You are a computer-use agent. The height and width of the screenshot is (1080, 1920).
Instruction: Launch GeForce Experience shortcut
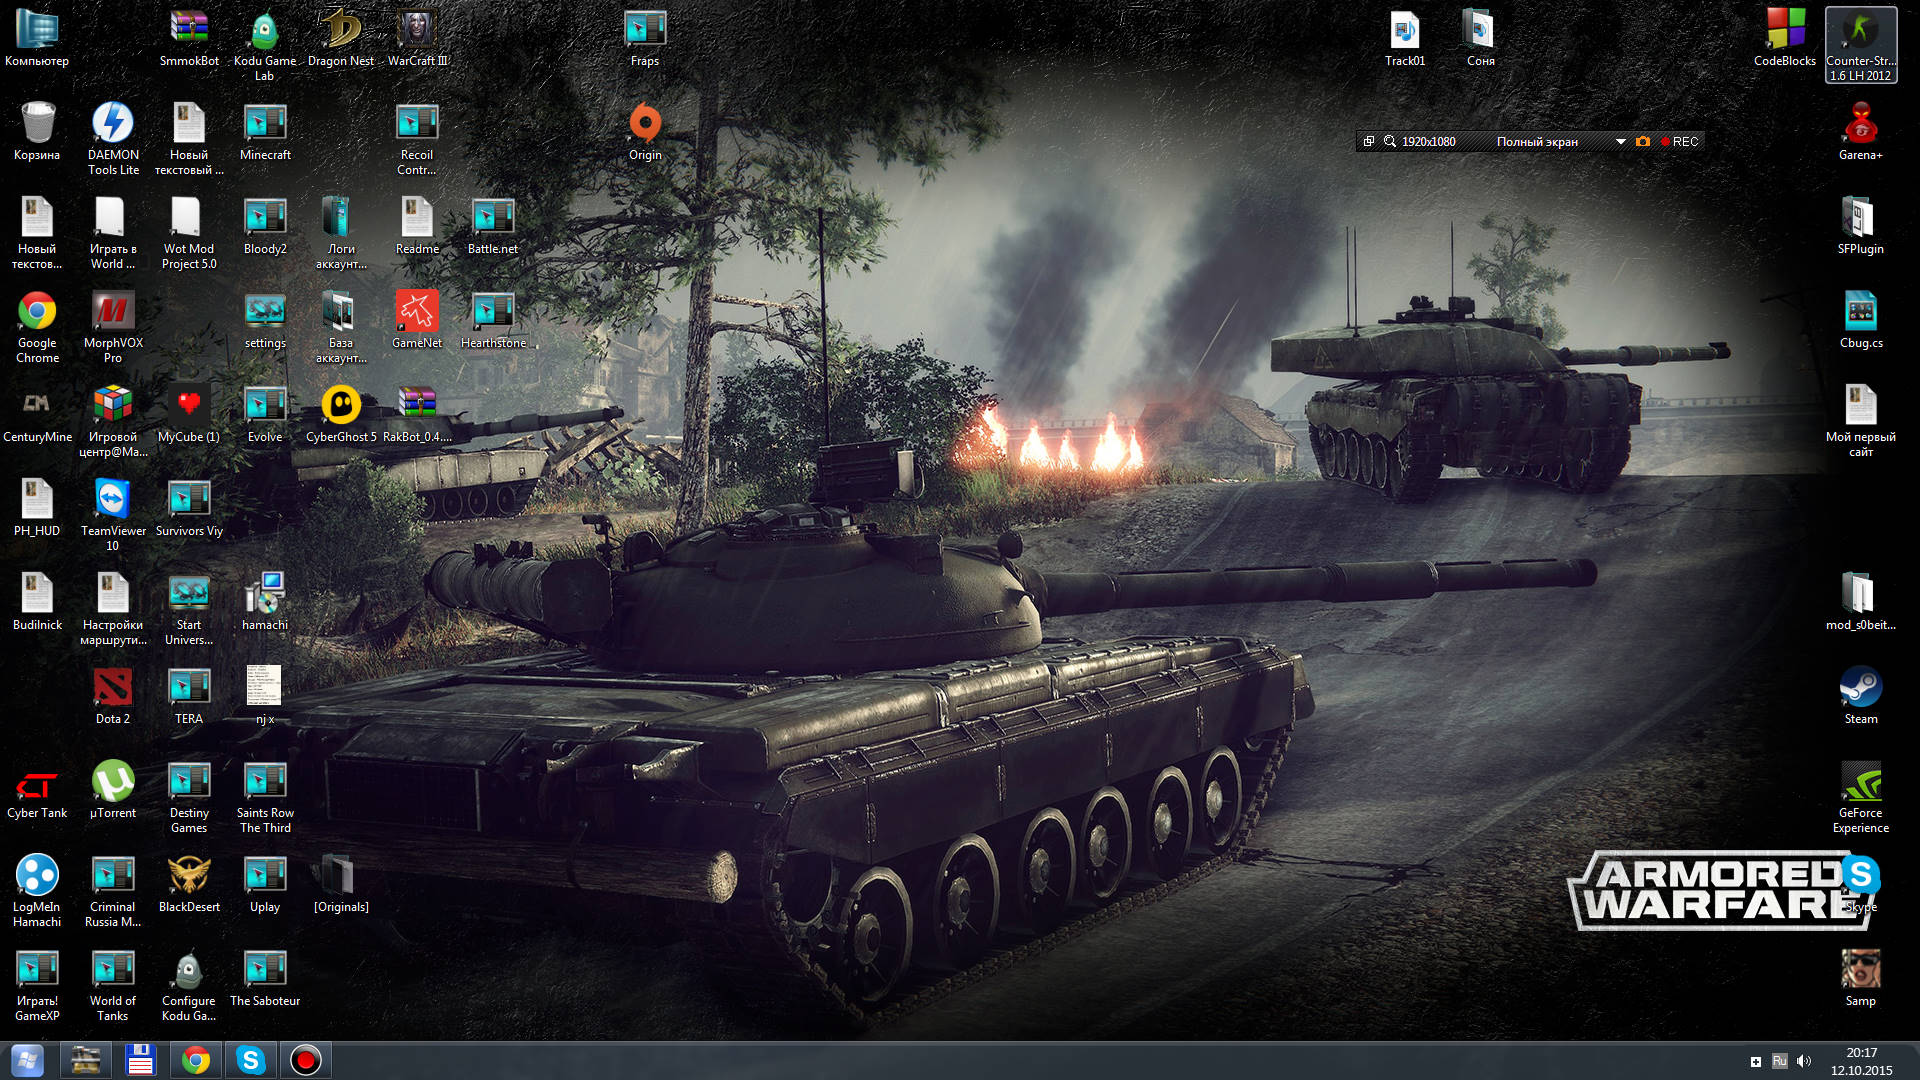1861,796
